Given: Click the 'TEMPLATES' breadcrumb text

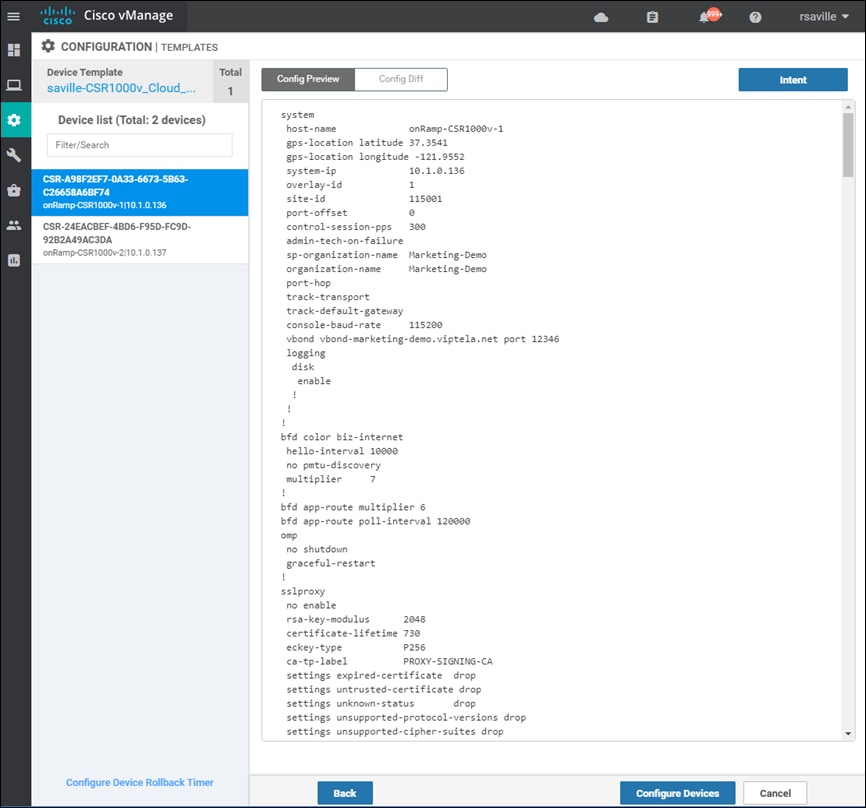Looking at the screenshot, I should 189,47.
